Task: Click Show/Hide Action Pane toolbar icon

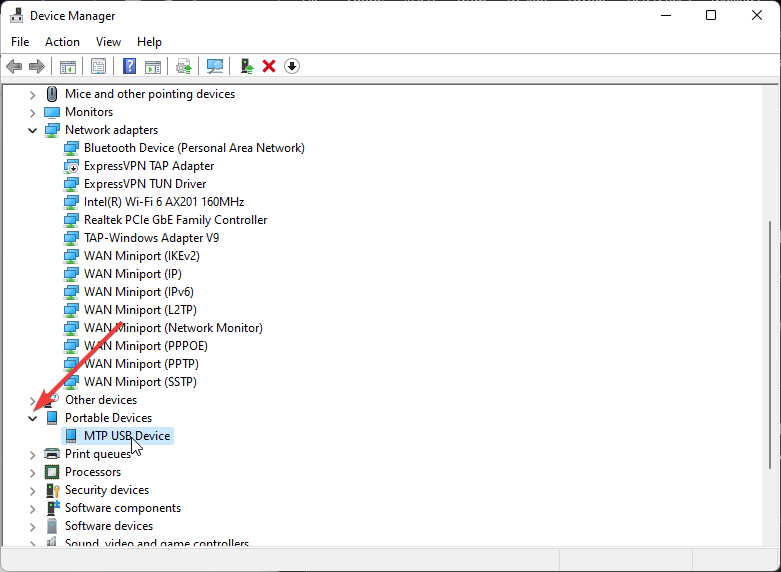Action: click(x=153, y=66)
